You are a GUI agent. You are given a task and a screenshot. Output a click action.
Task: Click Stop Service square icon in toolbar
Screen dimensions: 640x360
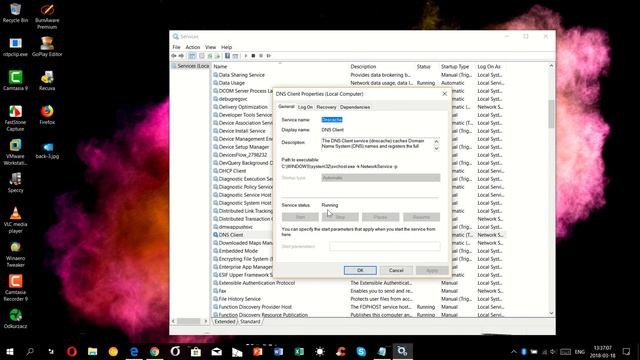point(253,56)
